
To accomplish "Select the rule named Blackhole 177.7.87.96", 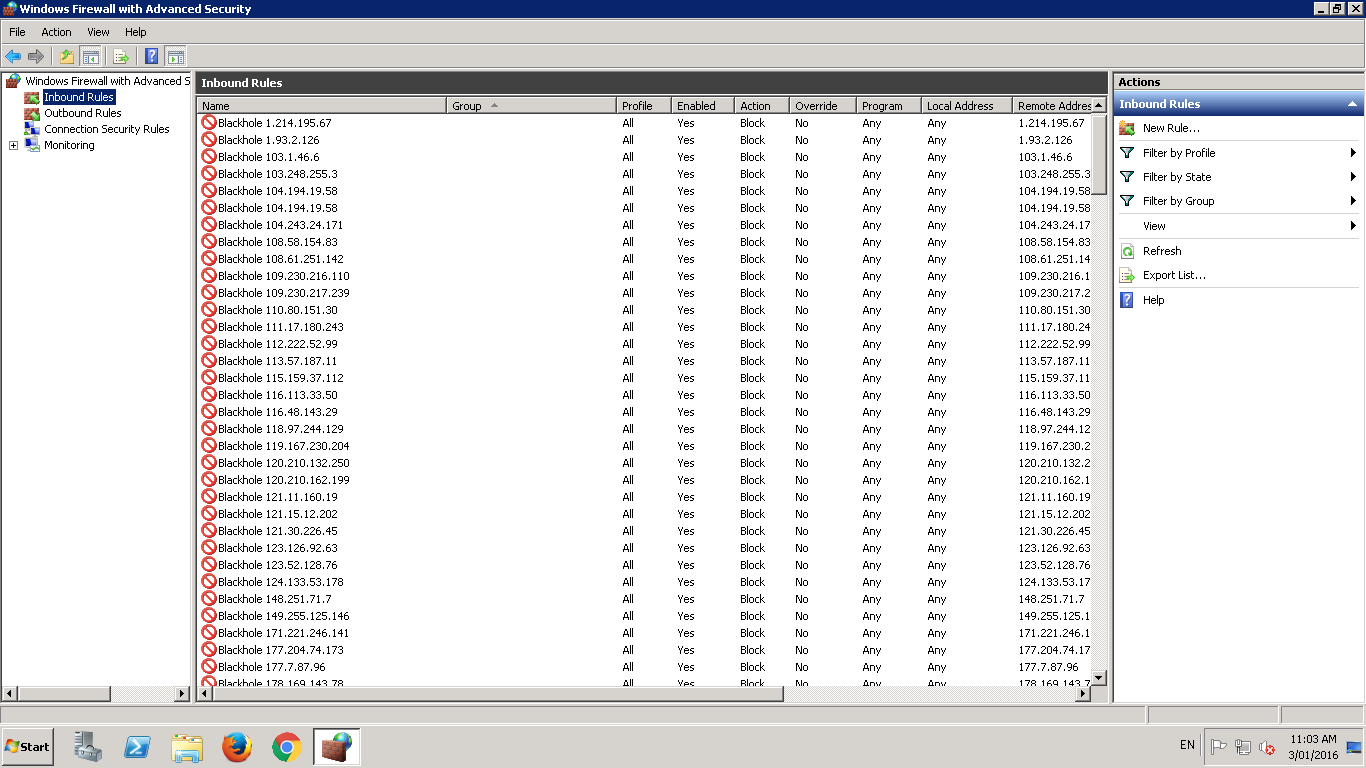I will click(272, 667).
